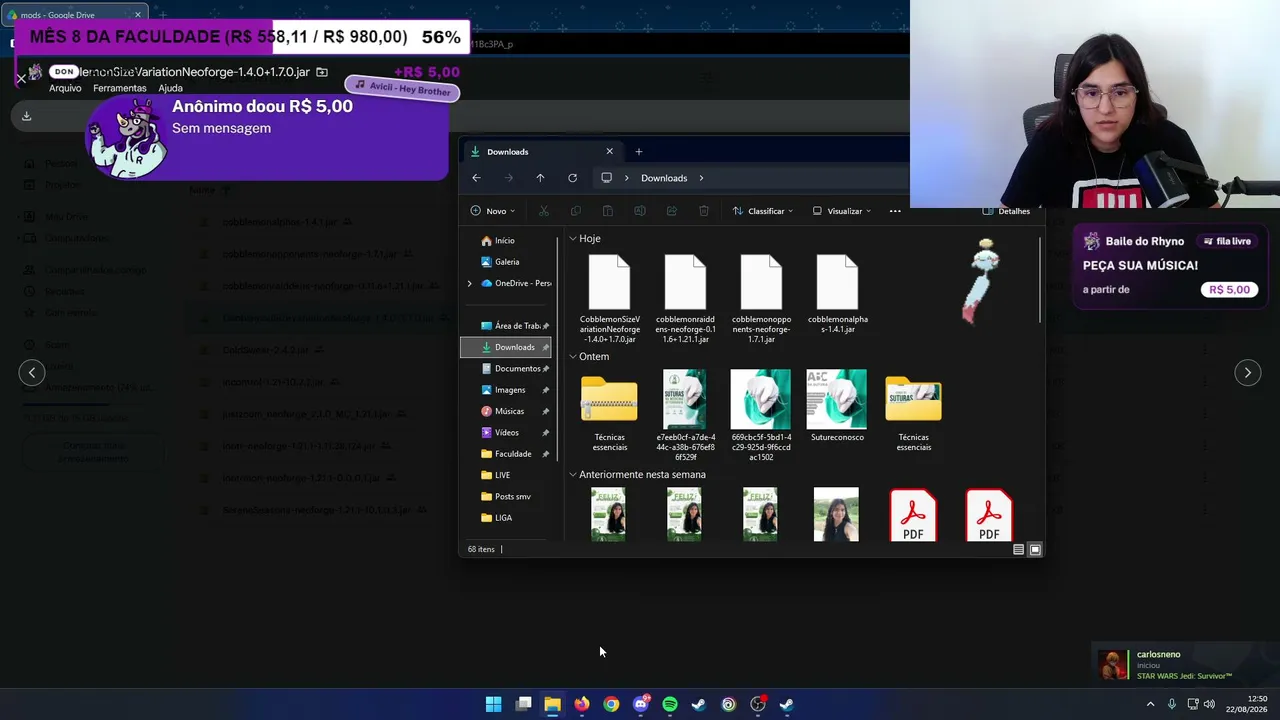Select the mods - Google Drive browser tab
The height and width of the screenshot is (720, 1280).
coord(75,15)
